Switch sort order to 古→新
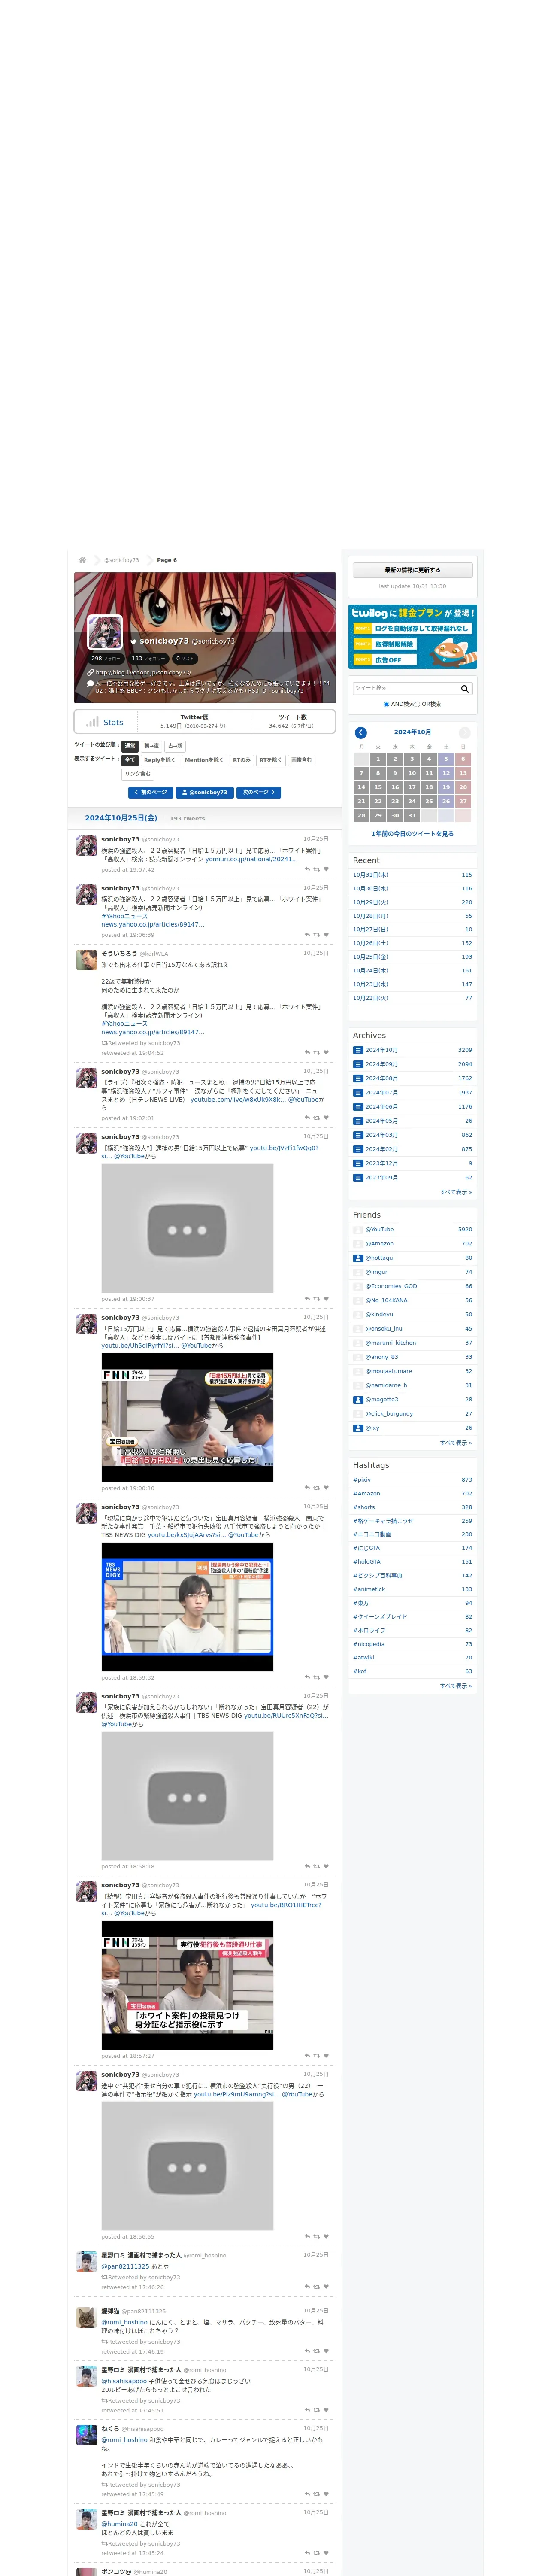 click(x=175, y=746)
